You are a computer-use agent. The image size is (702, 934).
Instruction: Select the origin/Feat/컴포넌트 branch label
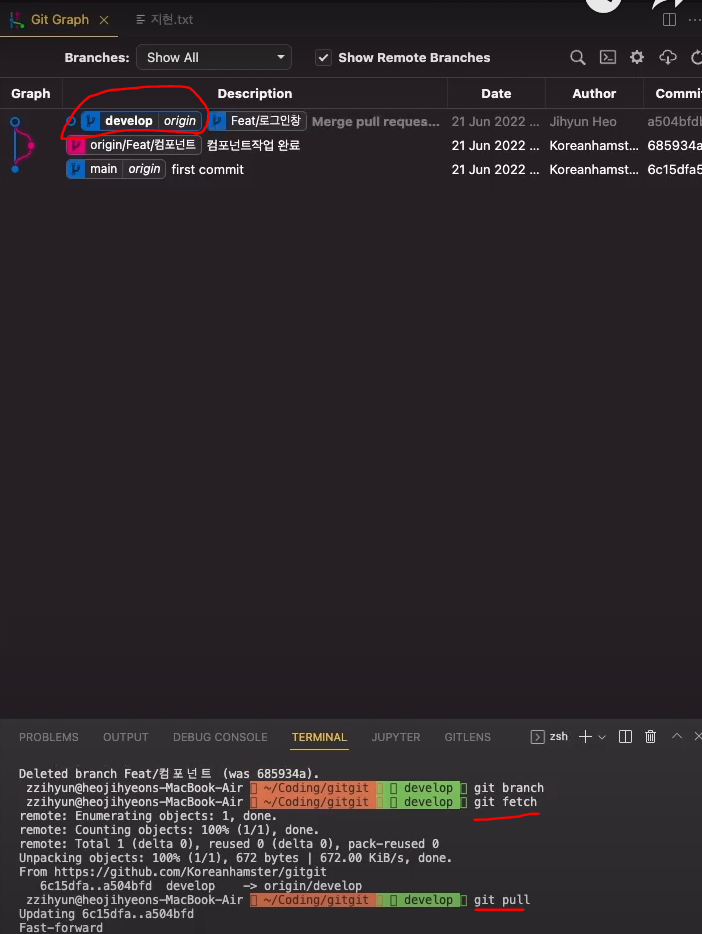pos(142,145)
